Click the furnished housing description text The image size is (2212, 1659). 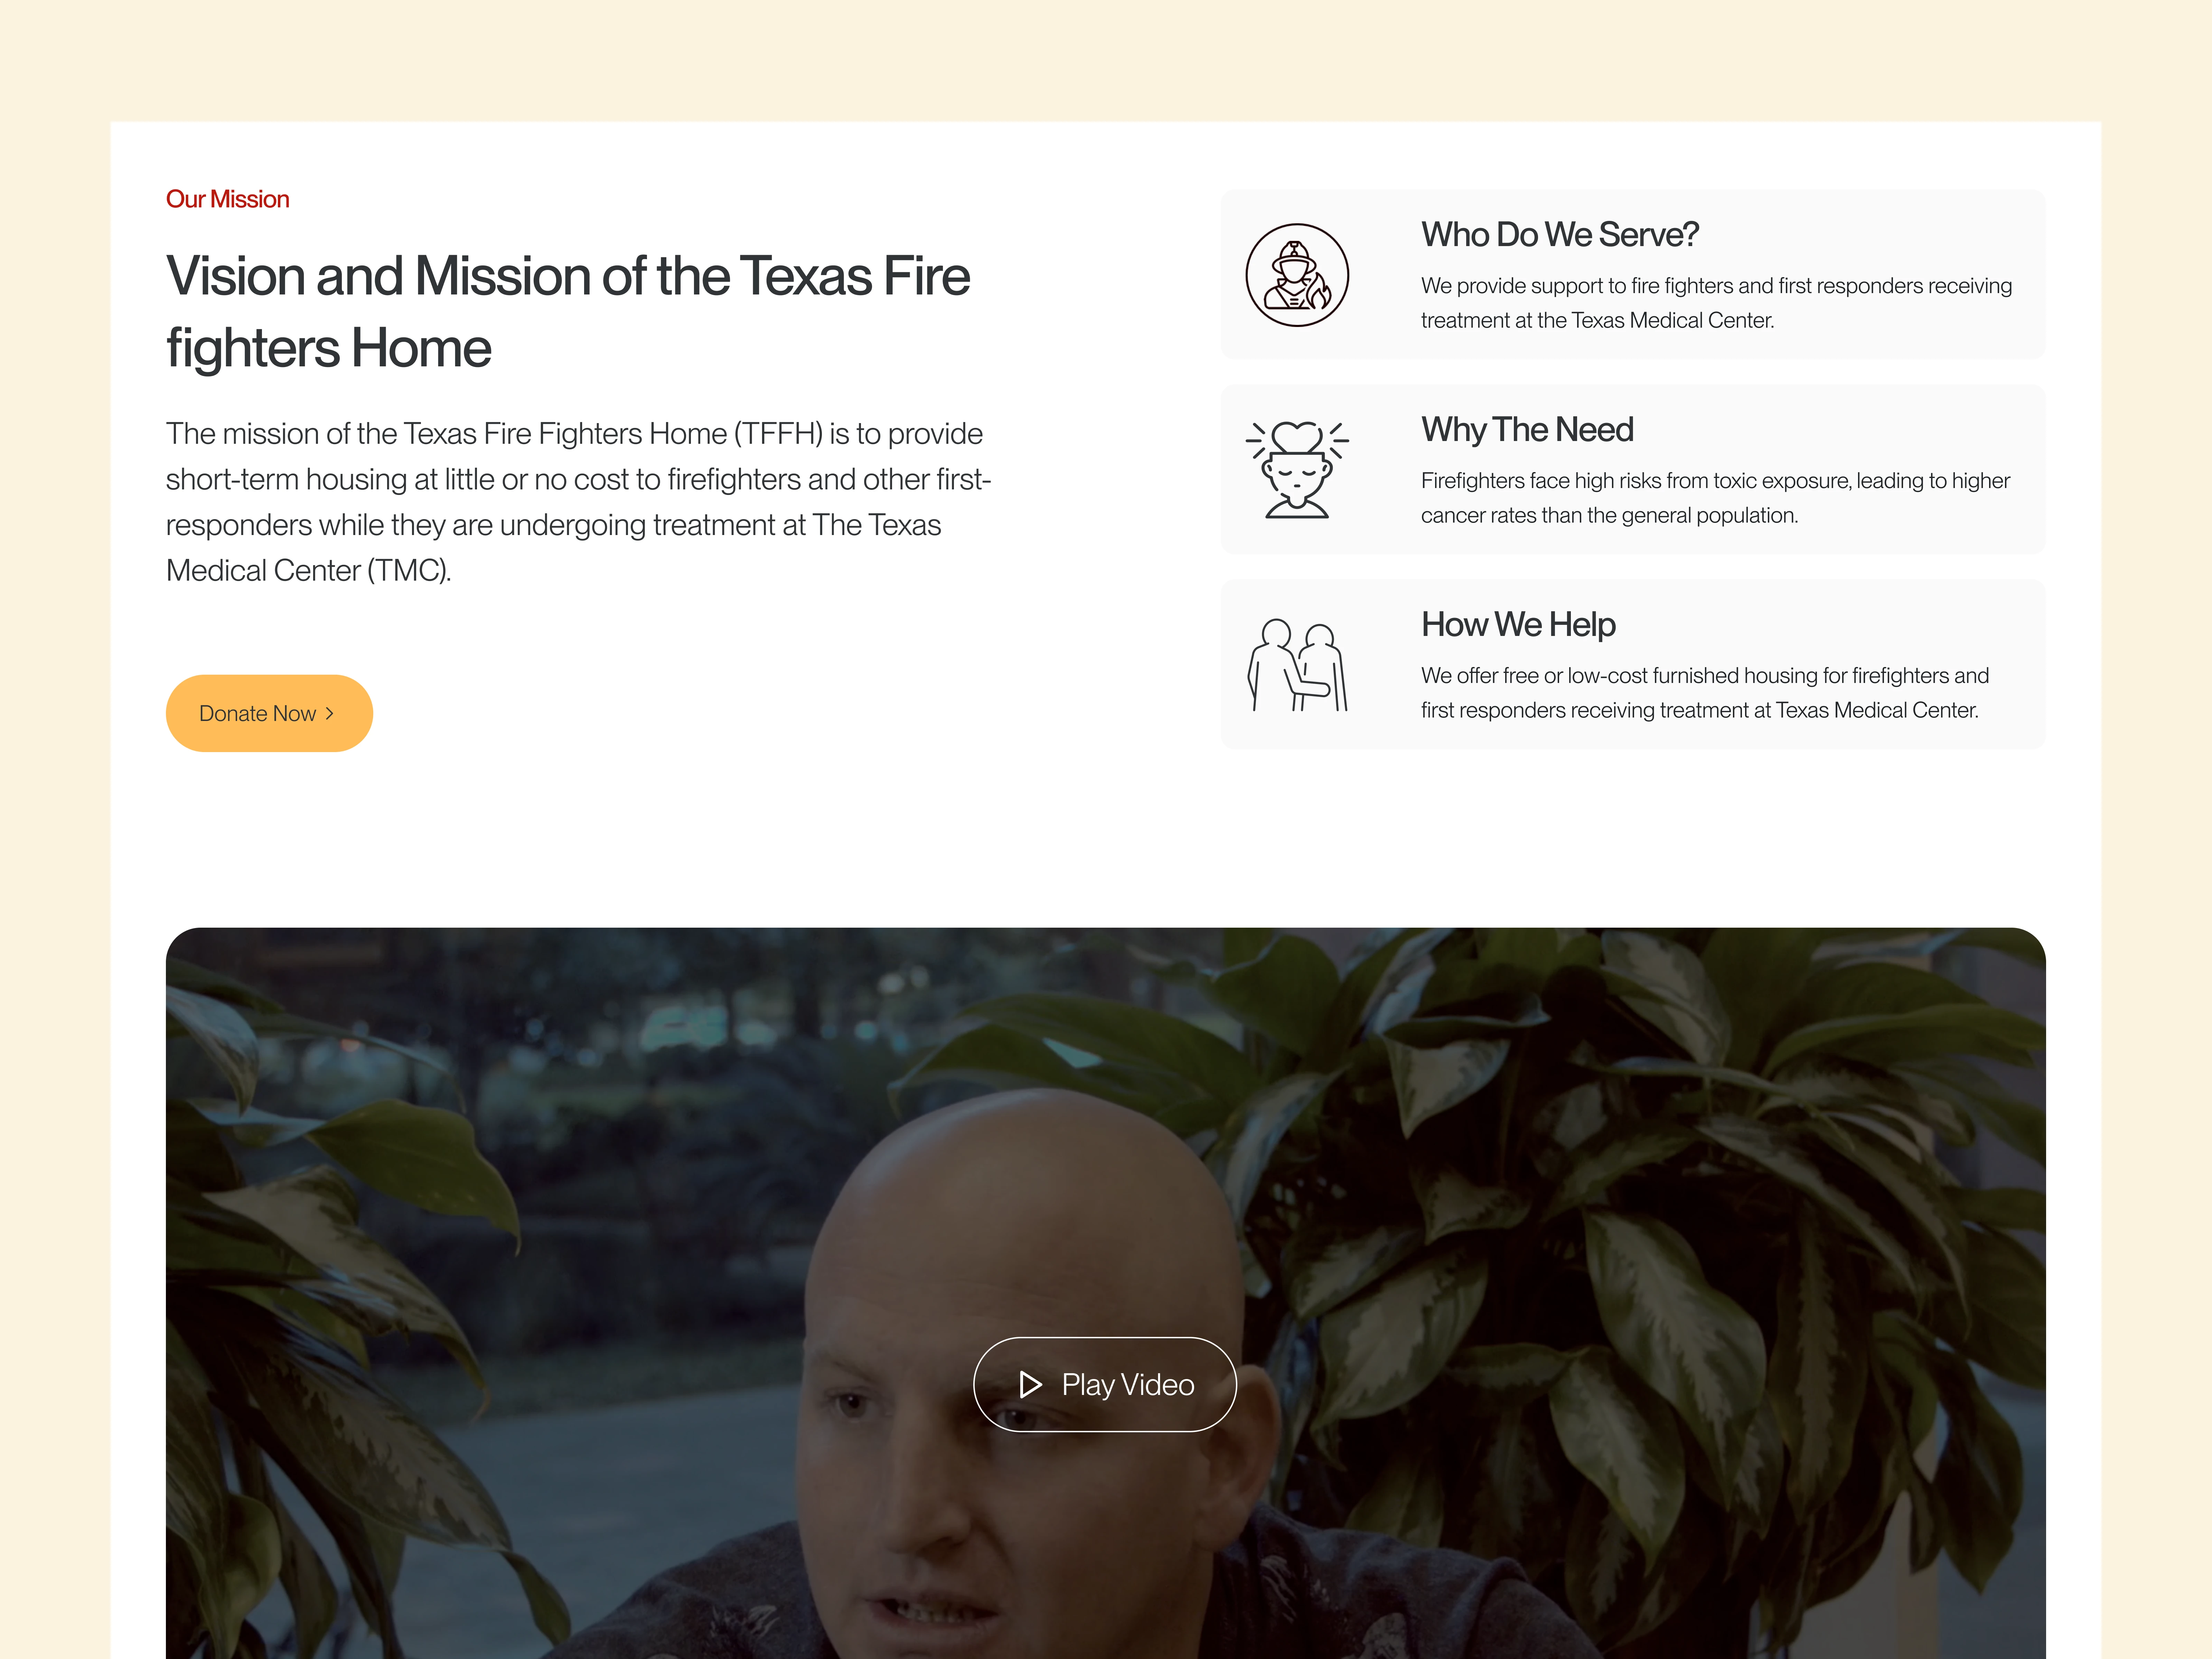pyautogui.click(x=1705, y=693)
